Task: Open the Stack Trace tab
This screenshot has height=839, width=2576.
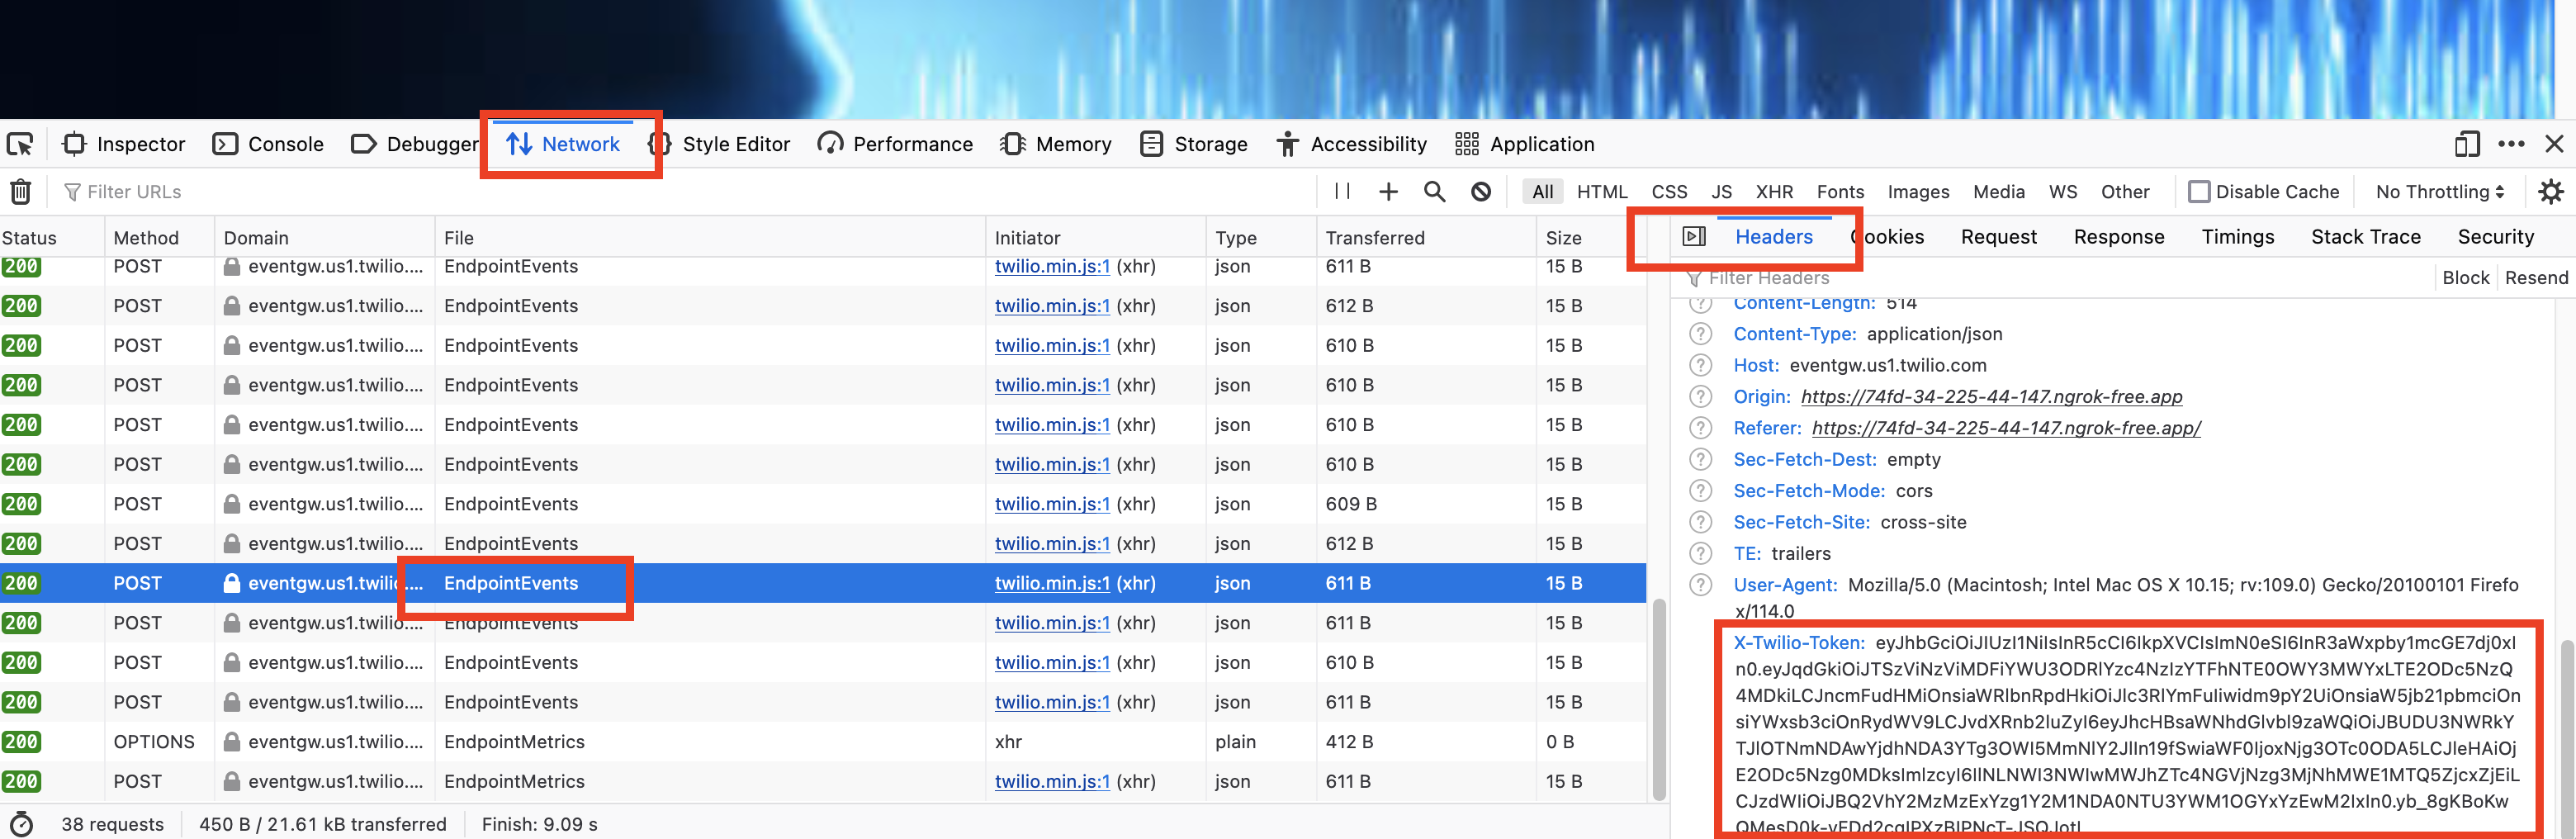Action: [2365, 237]
